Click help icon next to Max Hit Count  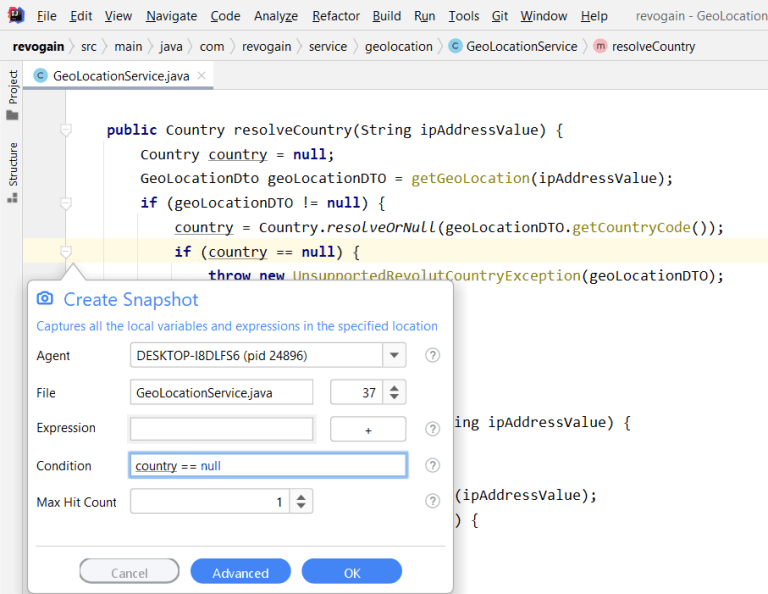tap(432, 501)
